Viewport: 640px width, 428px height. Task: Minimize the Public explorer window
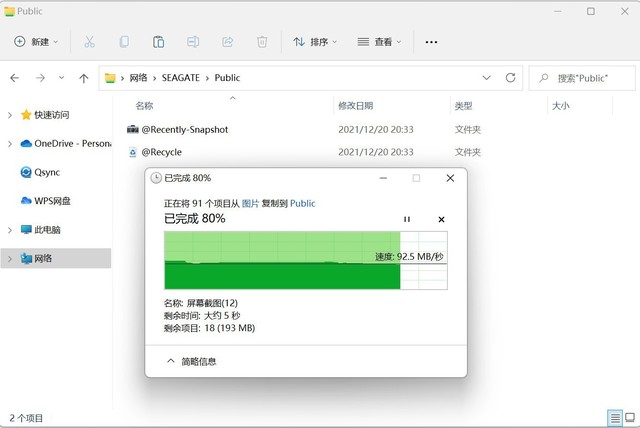558,11
